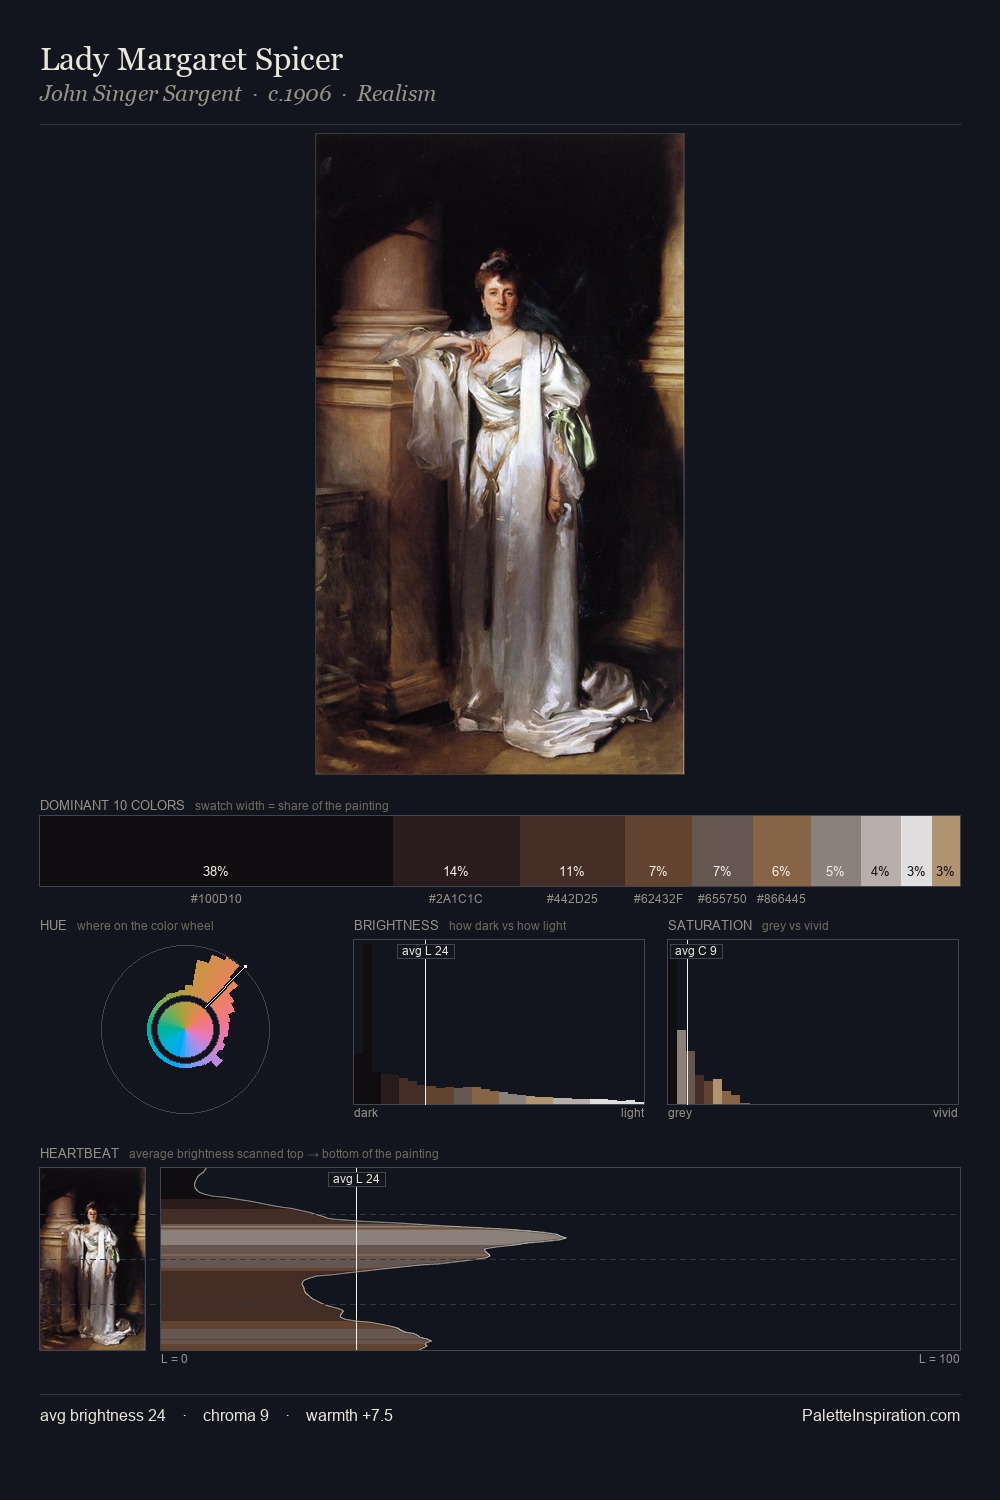The image size is (1000, 1500).
Task: Click the 'avg L 24' label in brightness histogram
Action: point(425,951)
